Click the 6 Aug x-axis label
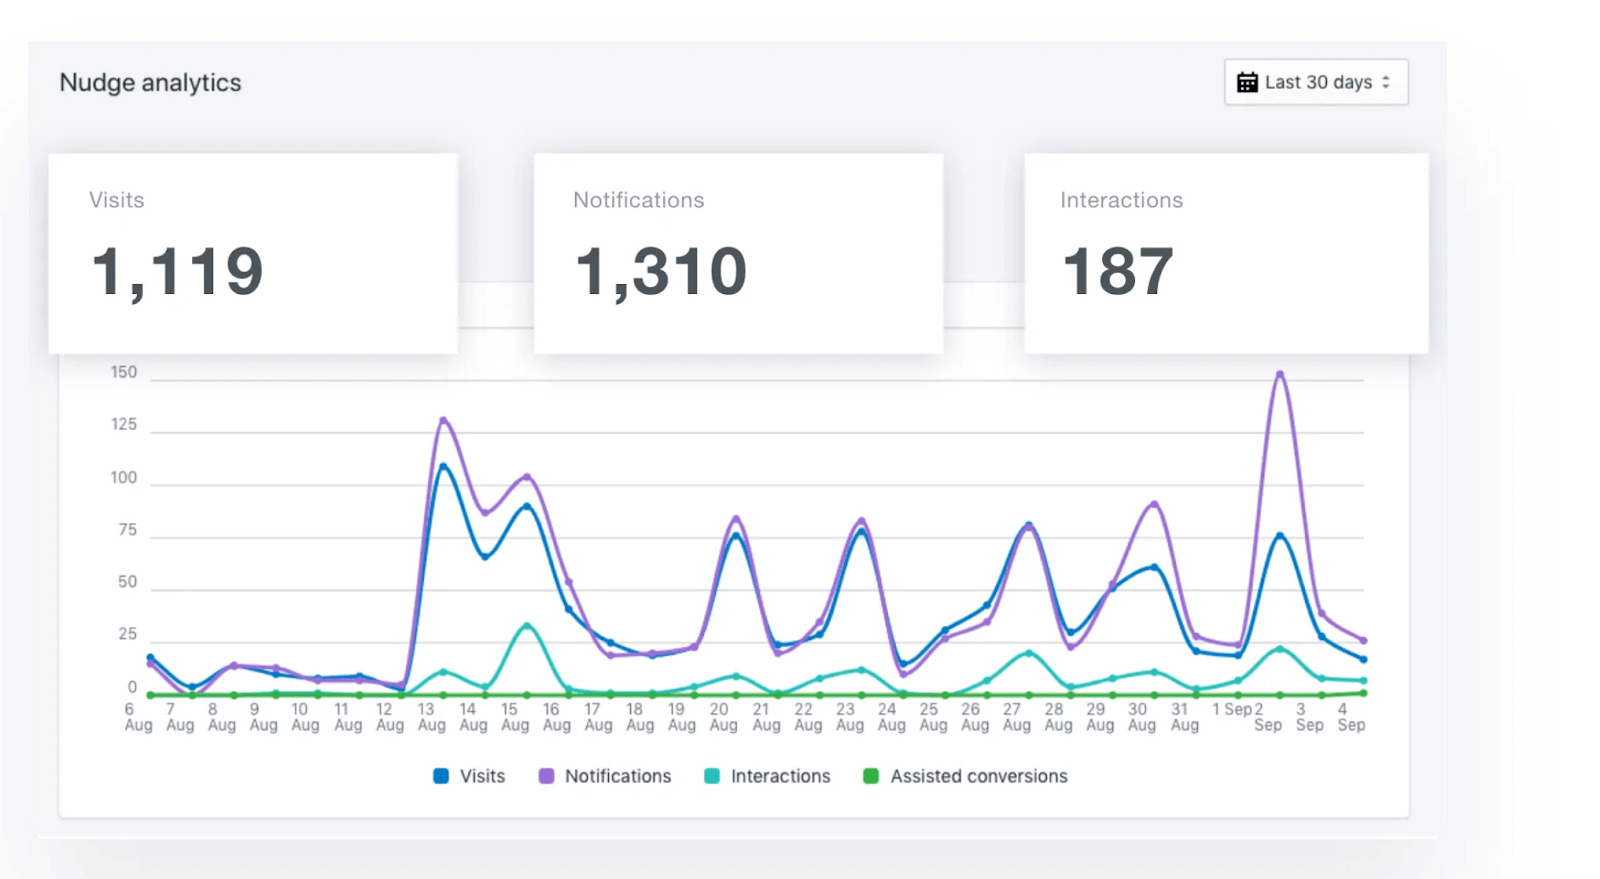This screenshot has height=879, width=1600. [138, 717]
